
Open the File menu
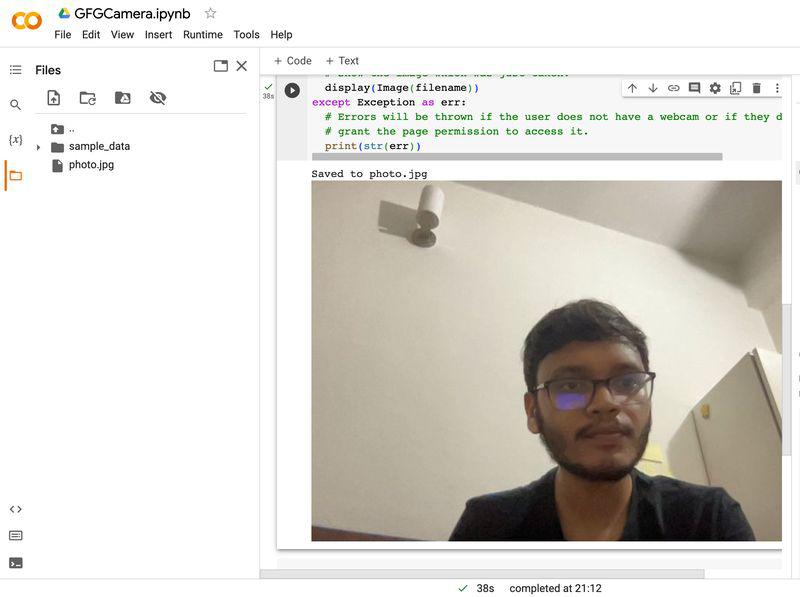(x=63, y=35)
